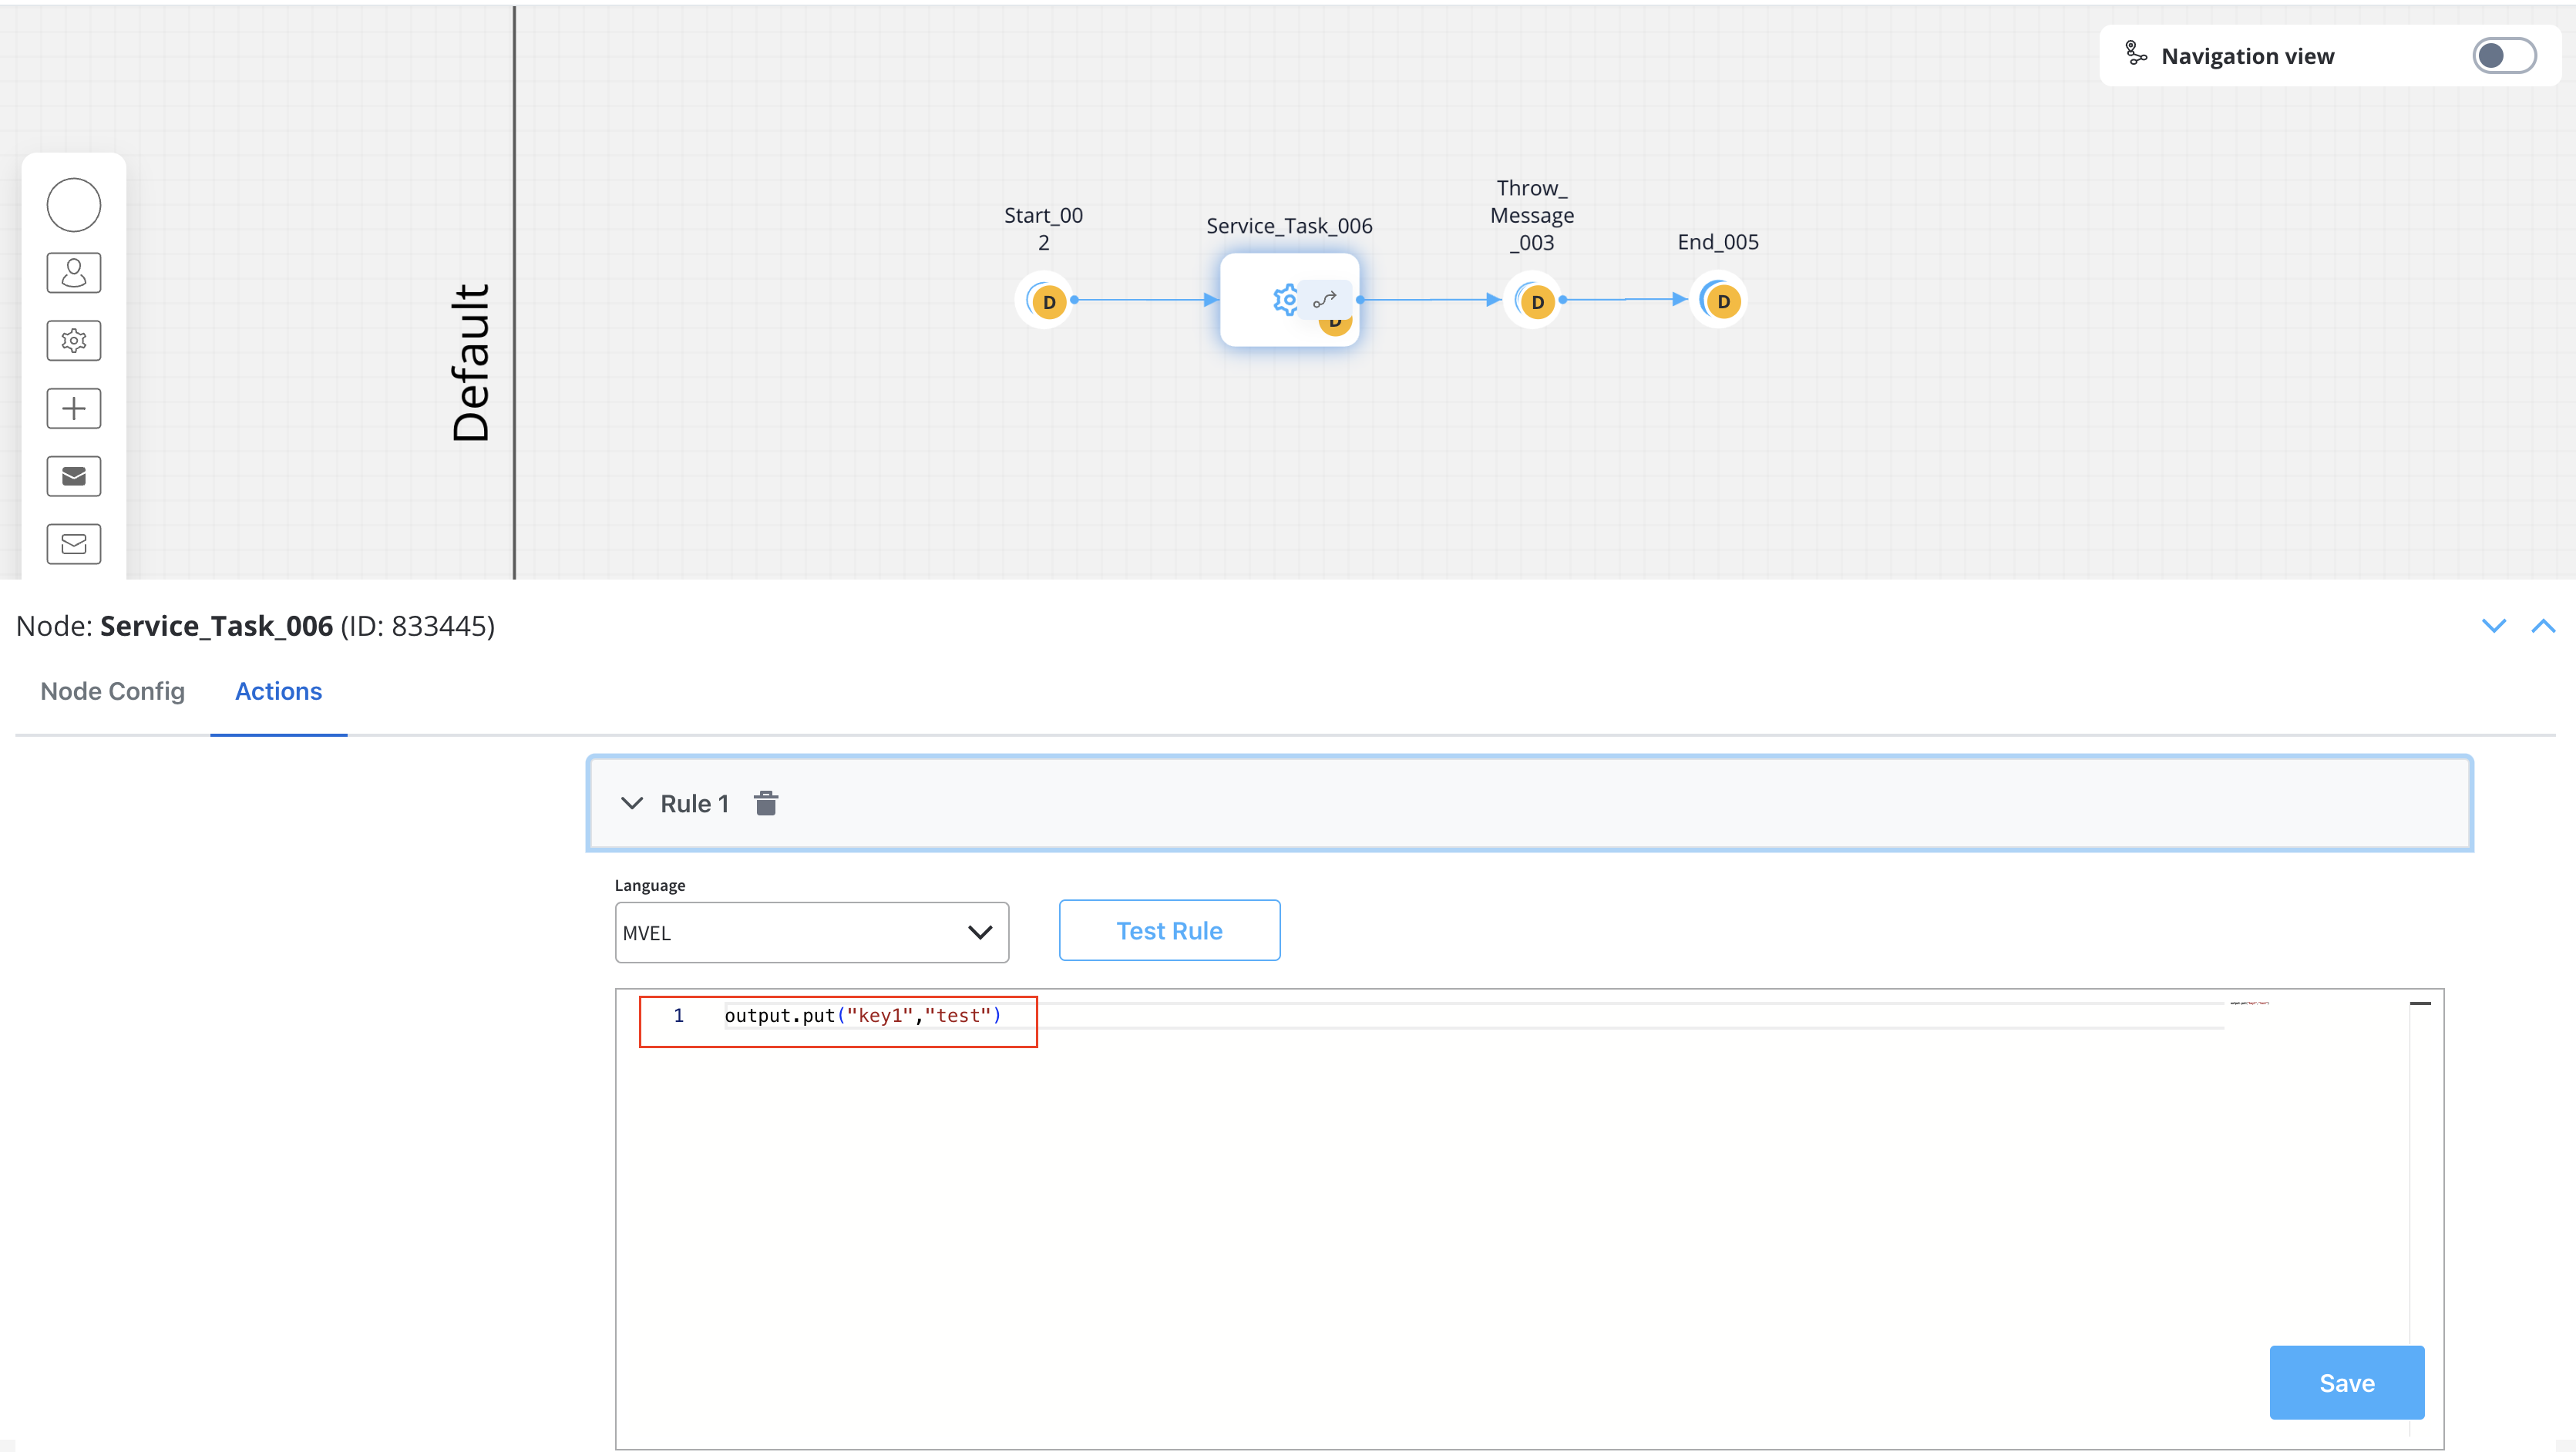Select the plus subprocess palette icon
This screenshot has width=2576, height=1452.
(x=74, y=408)
